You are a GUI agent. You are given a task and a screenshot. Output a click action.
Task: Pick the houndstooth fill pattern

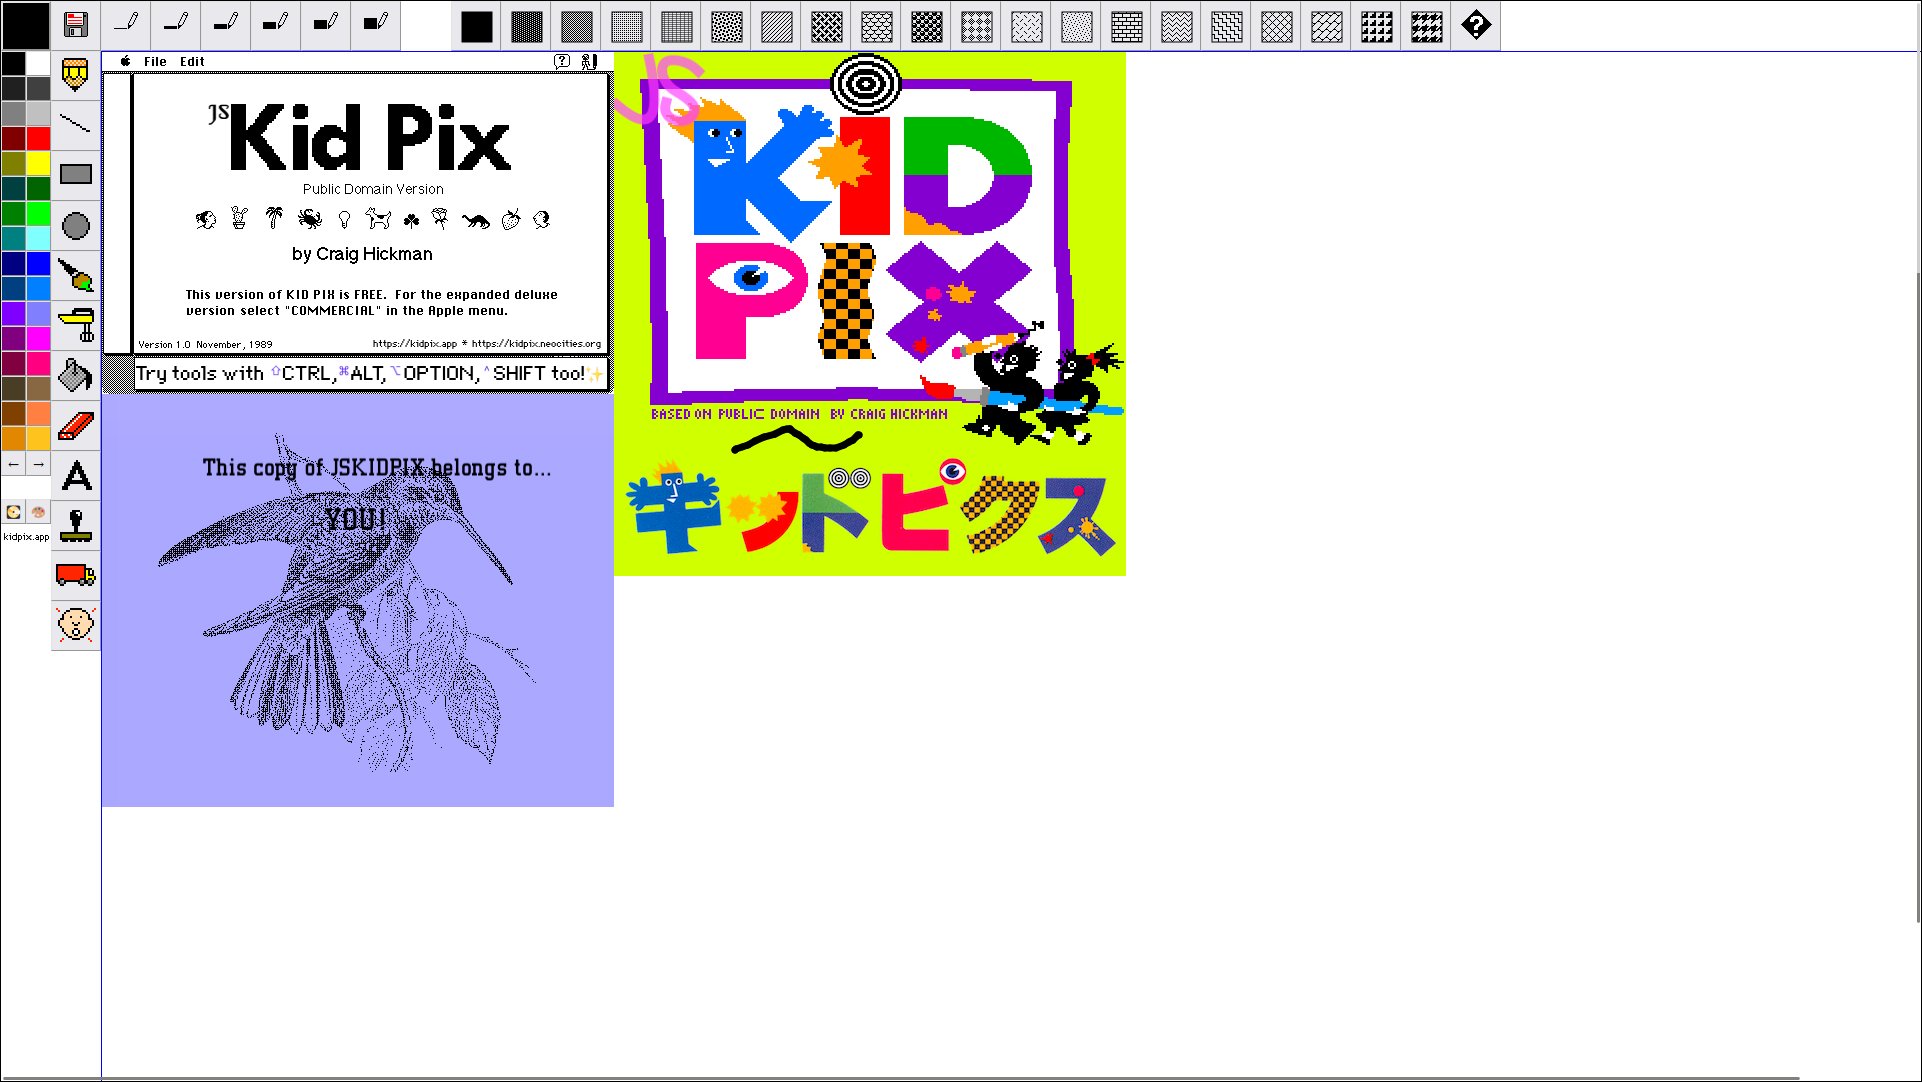[x=1427, y=26]
